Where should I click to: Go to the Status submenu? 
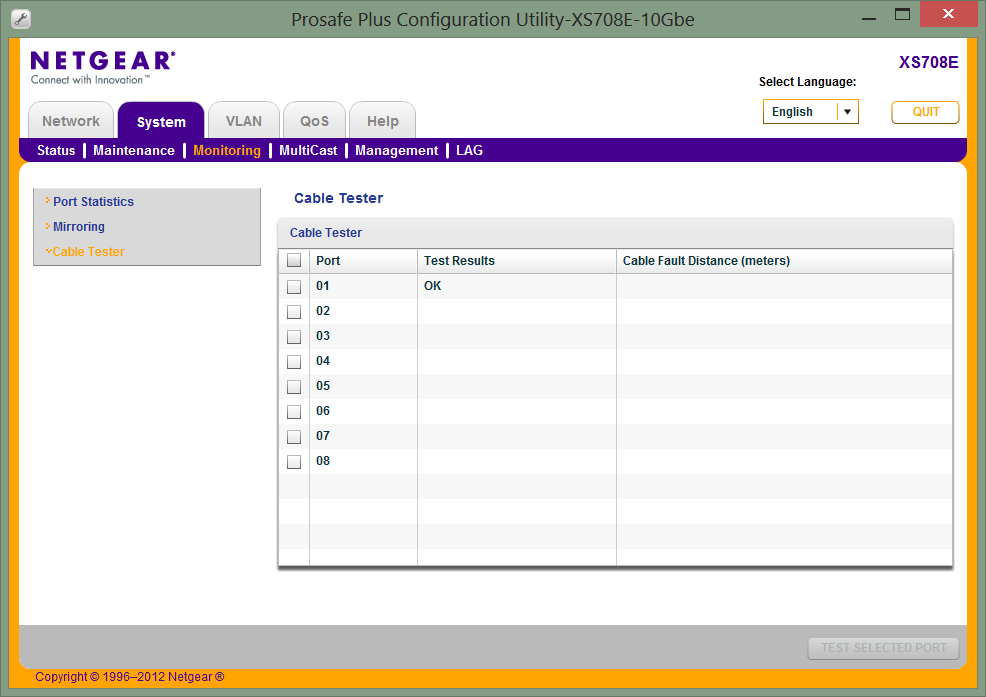(x=56, y=150)
